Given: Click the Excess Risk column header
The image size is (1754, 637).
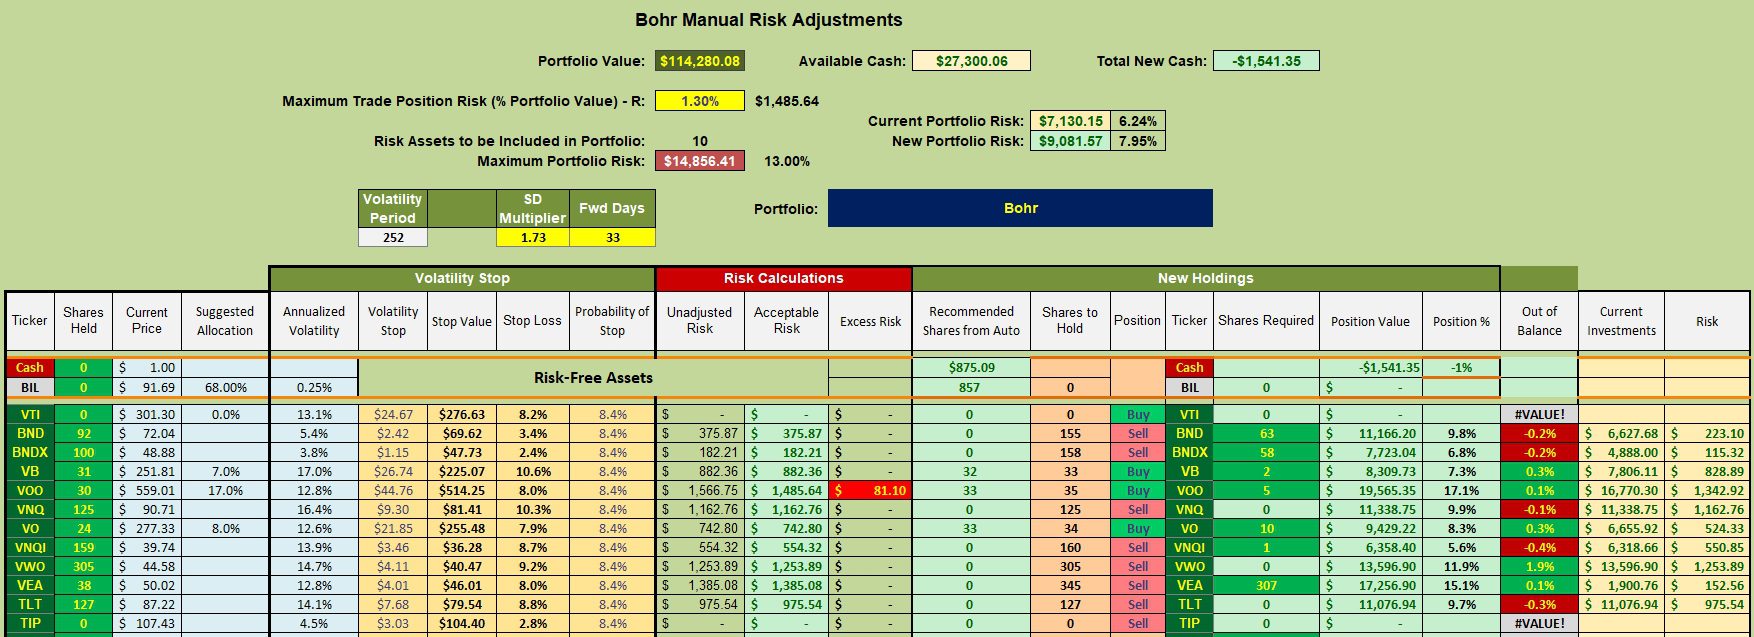Looking at the screenshot, I should pyautogui.click(x=870, y=321).
